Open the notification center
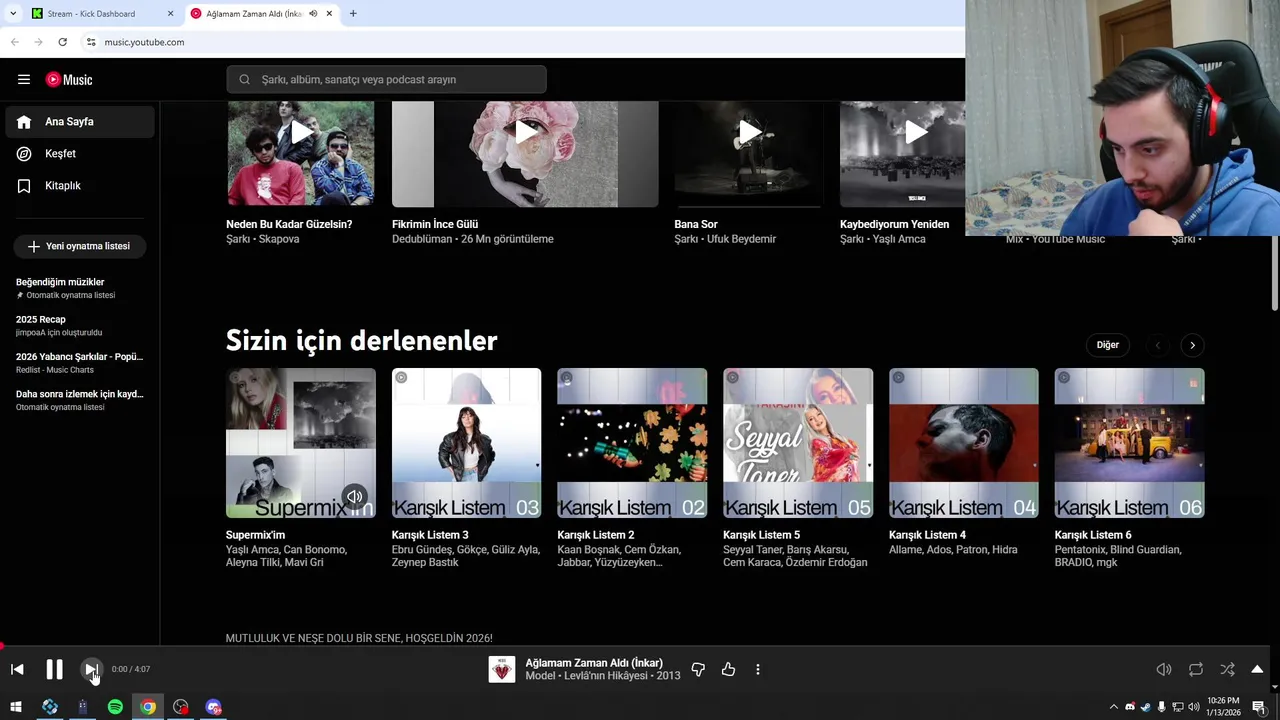 point(1259,707)
